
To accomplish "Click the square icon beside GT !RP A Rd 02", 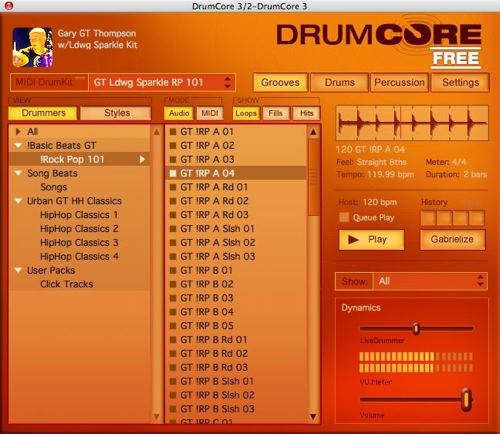I will [173, 201].
